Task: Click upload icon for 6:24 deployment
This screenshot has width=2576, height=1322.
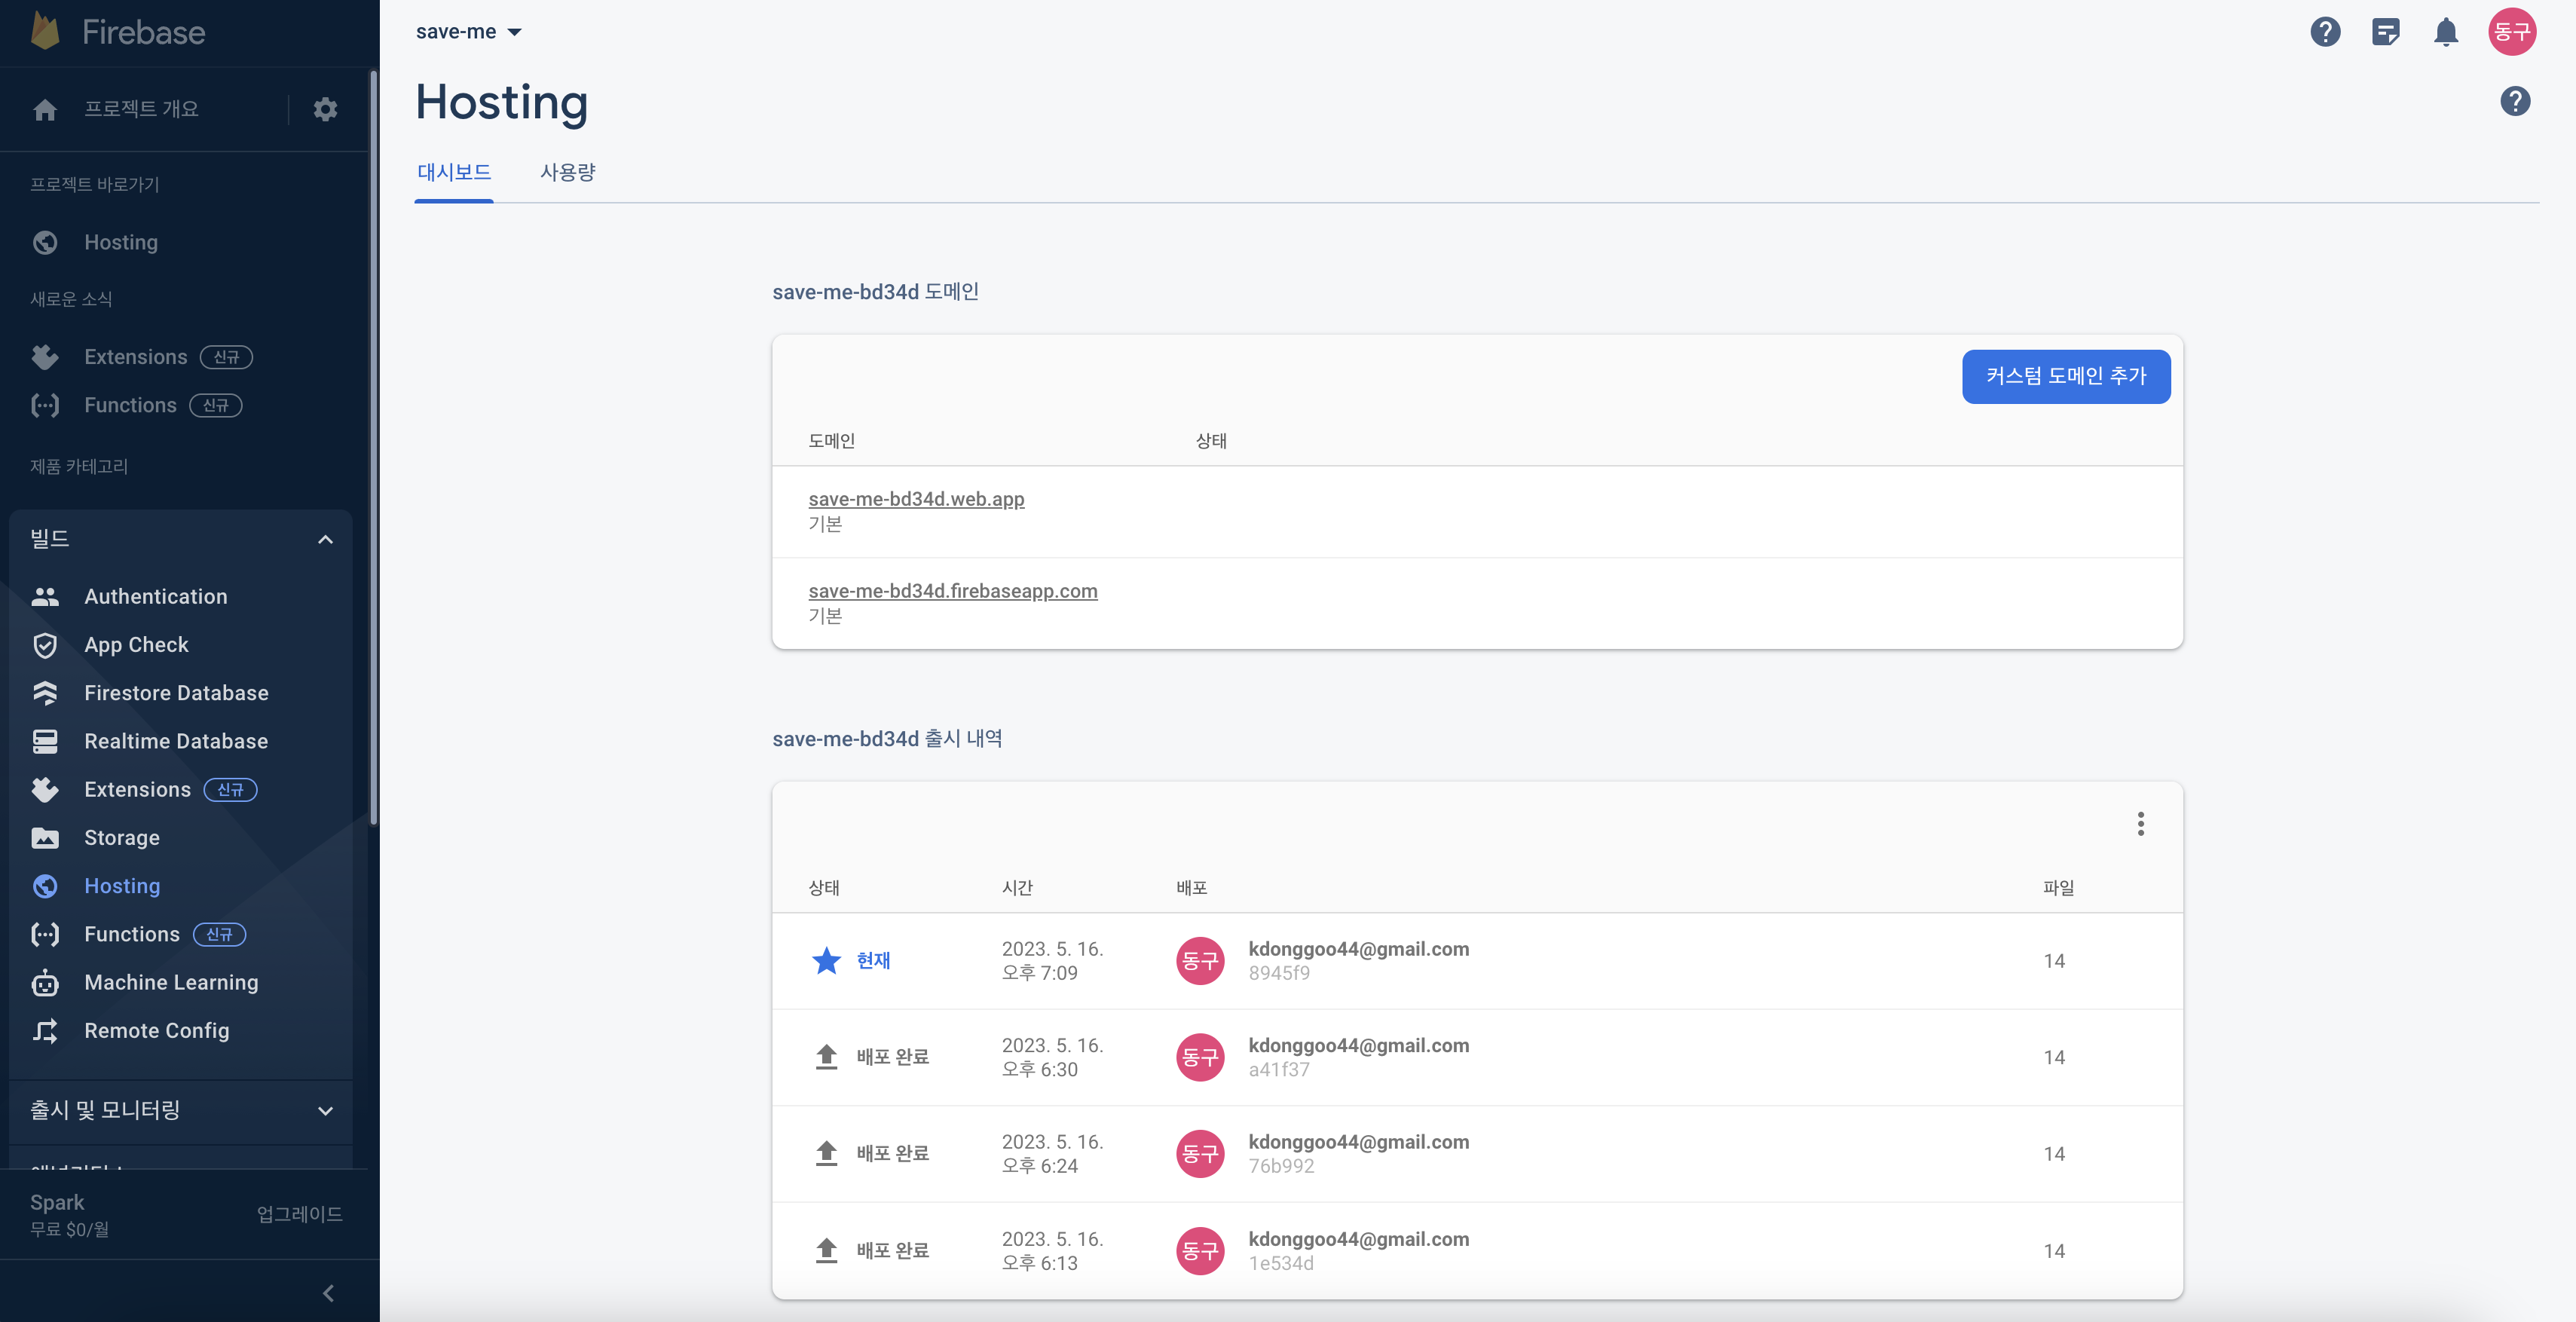Action: (826, 1154)
